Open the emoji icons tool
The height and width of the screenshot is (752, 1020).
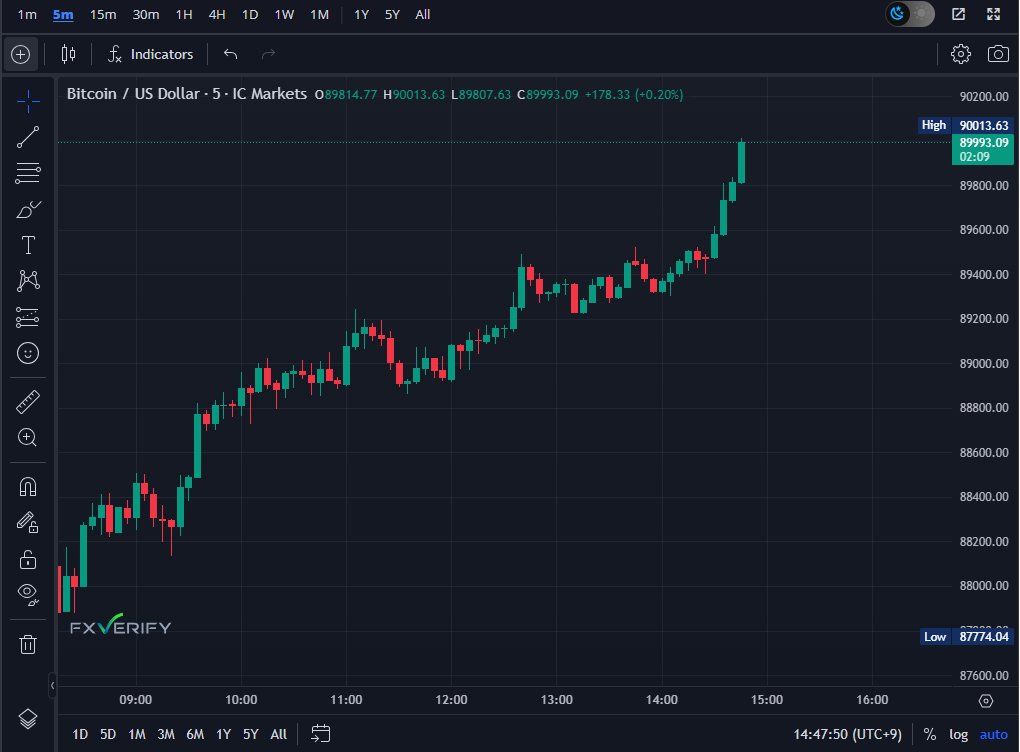tap(28, 353)
